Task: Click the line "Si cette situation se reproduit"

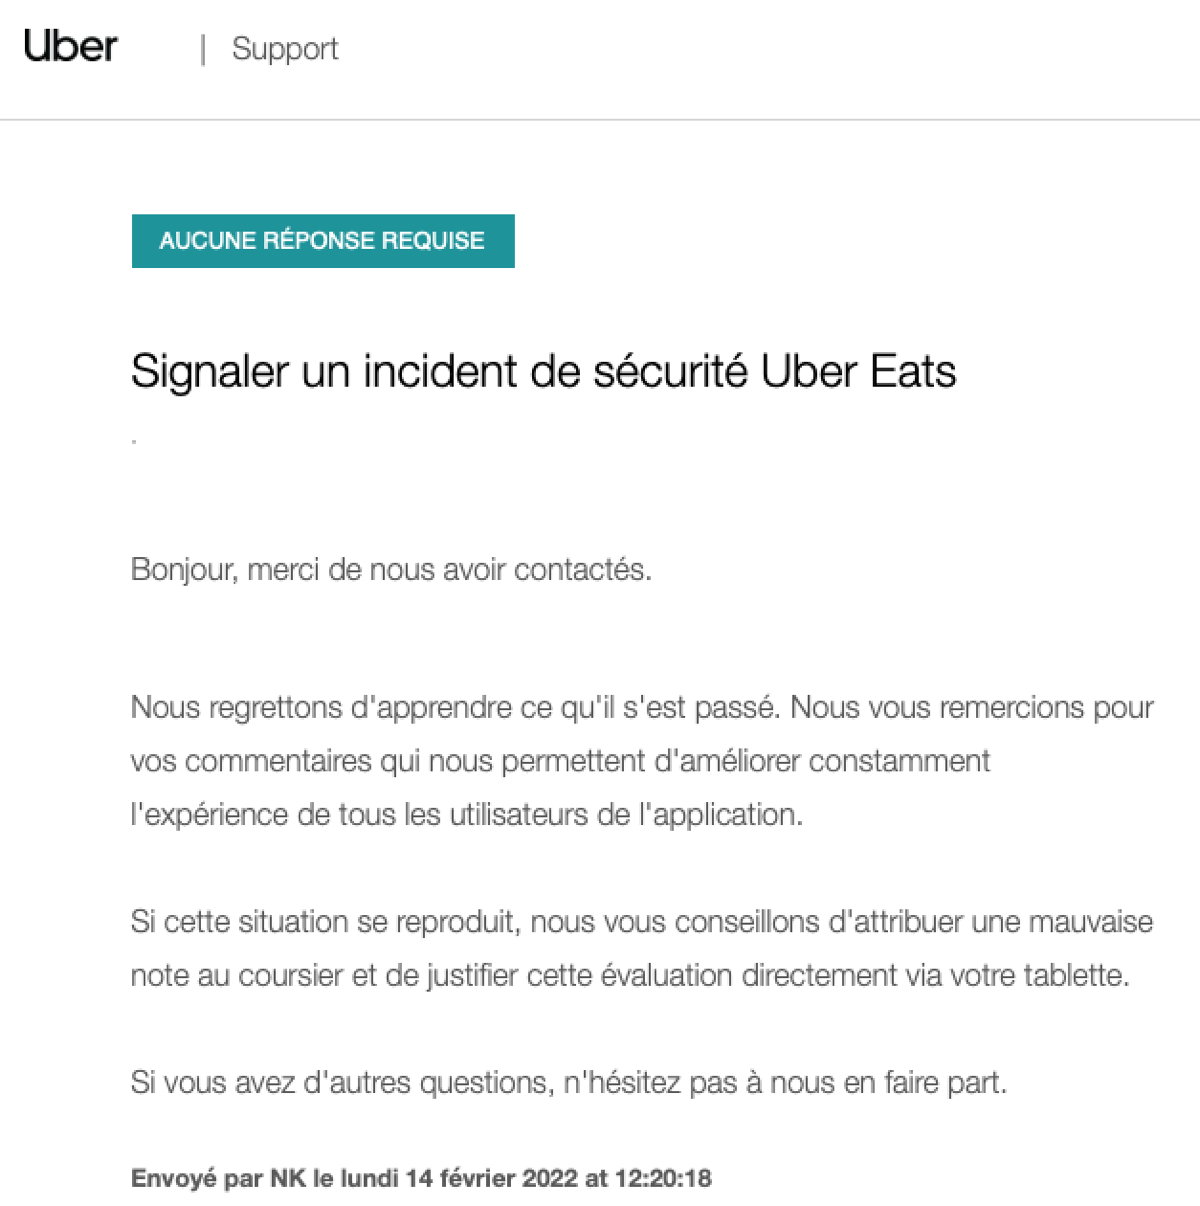Action: (325, 922)
